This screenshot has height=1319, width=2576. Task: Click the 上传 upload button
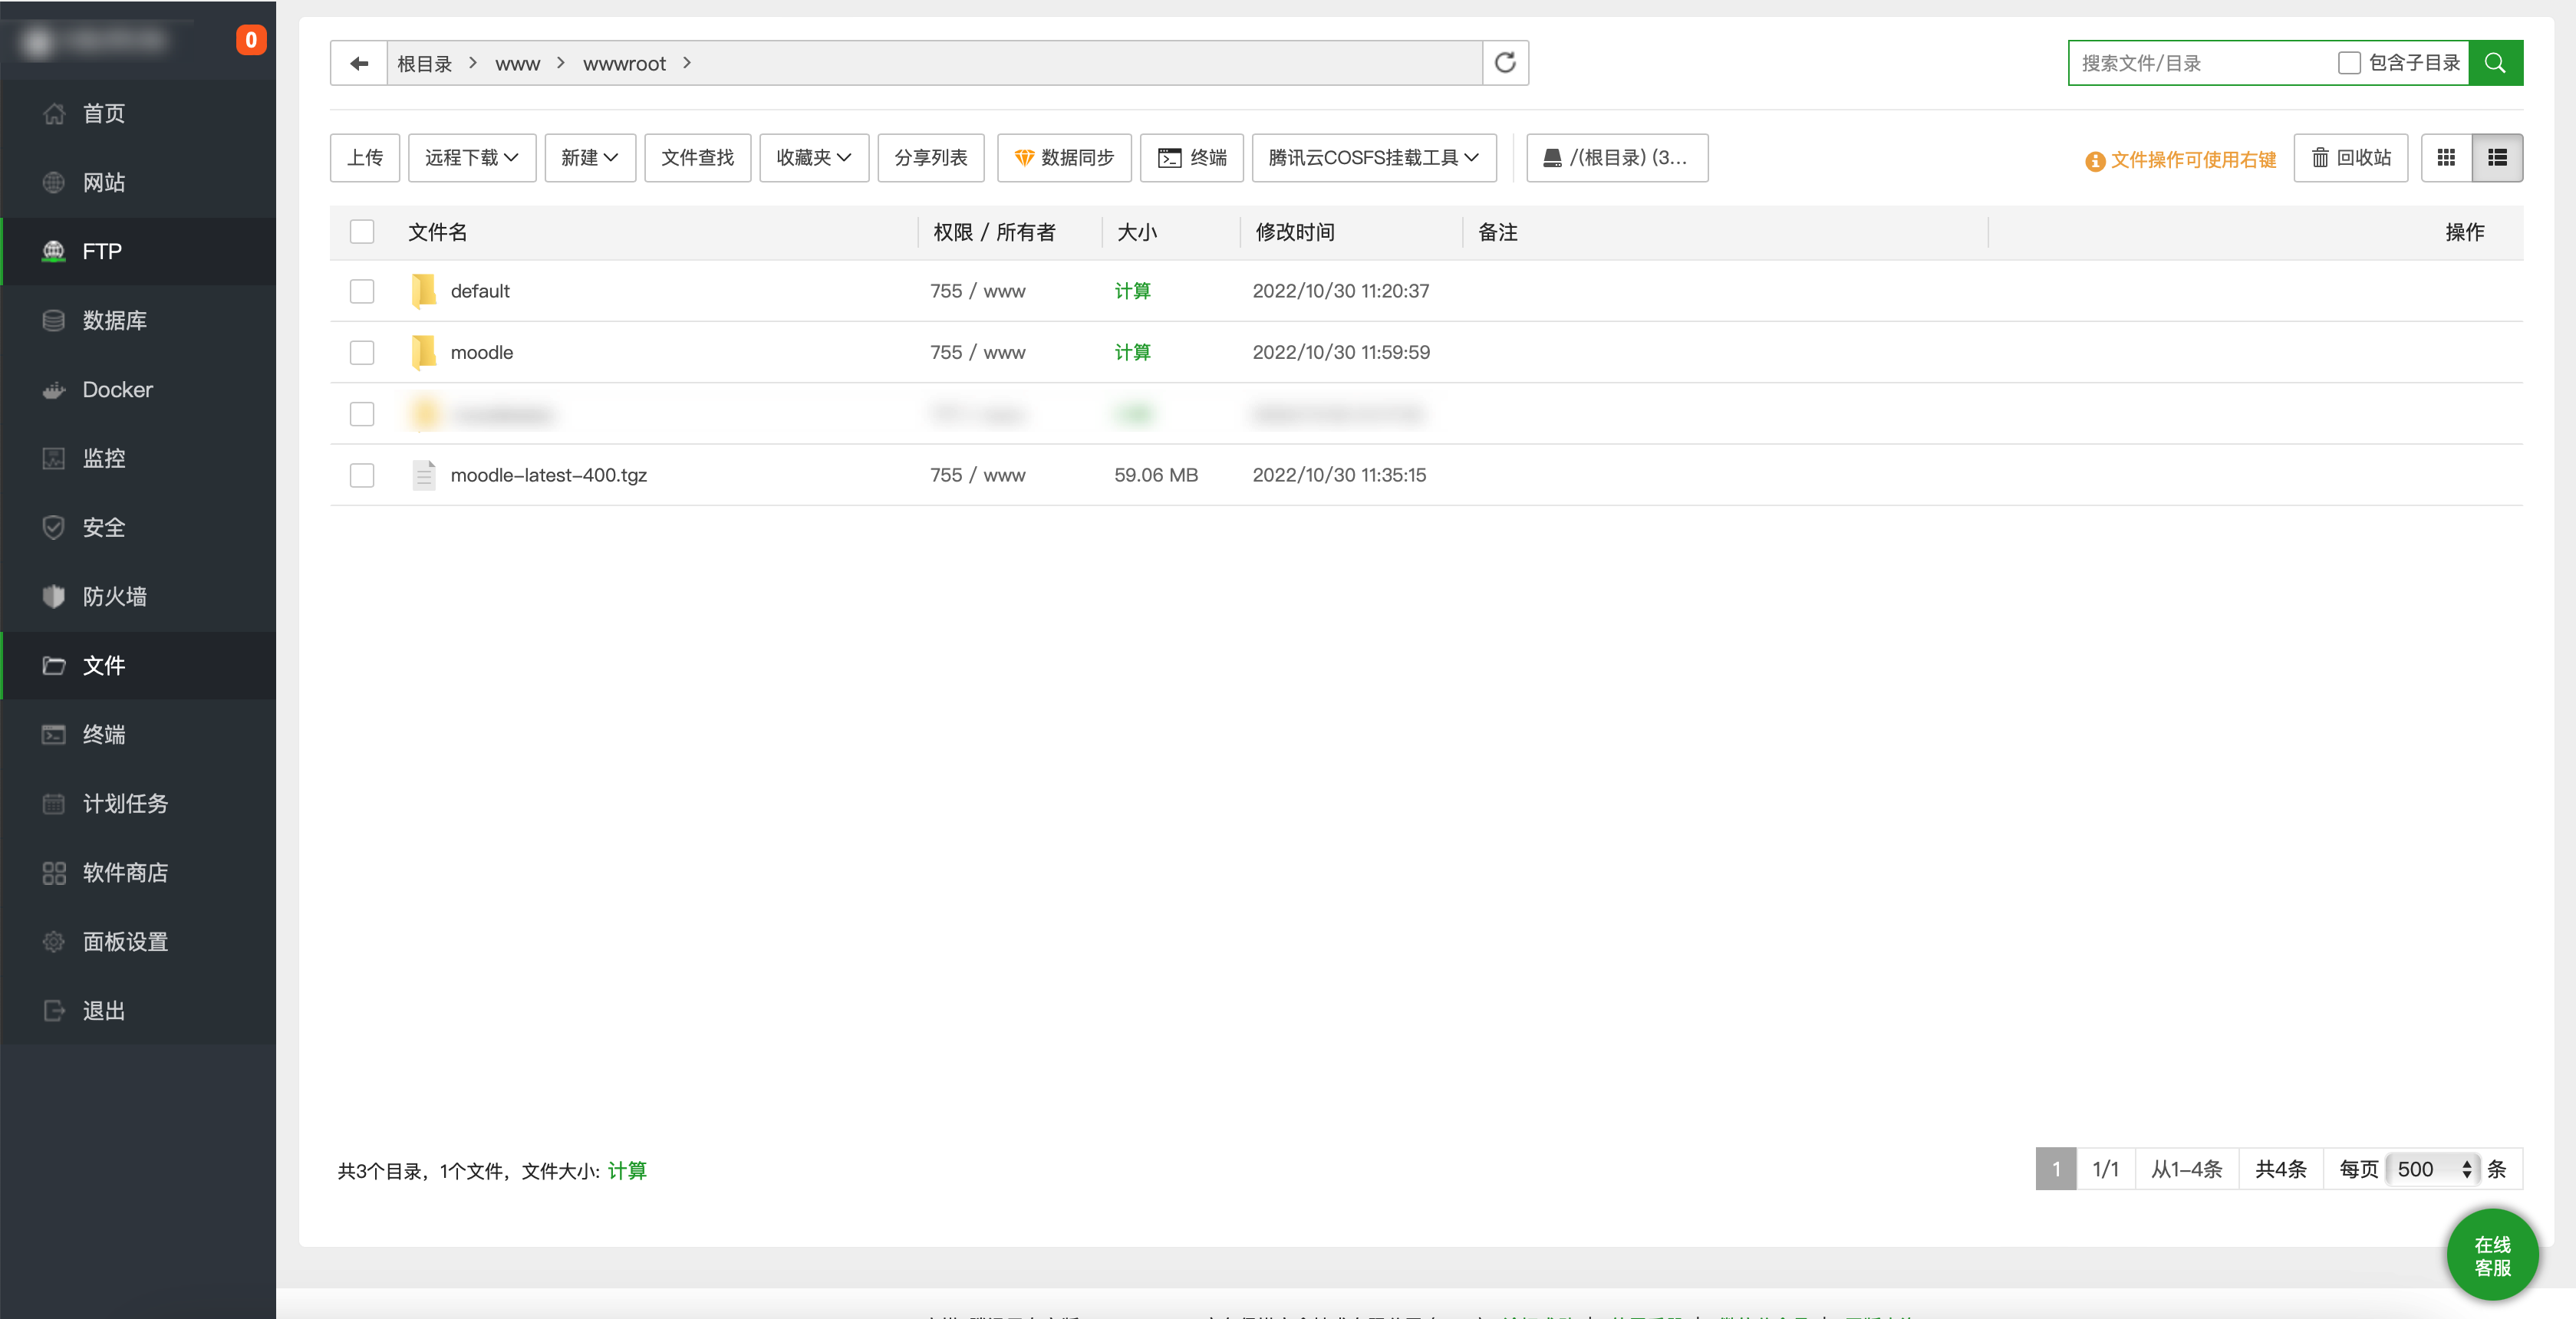click(x=364, y=158)
